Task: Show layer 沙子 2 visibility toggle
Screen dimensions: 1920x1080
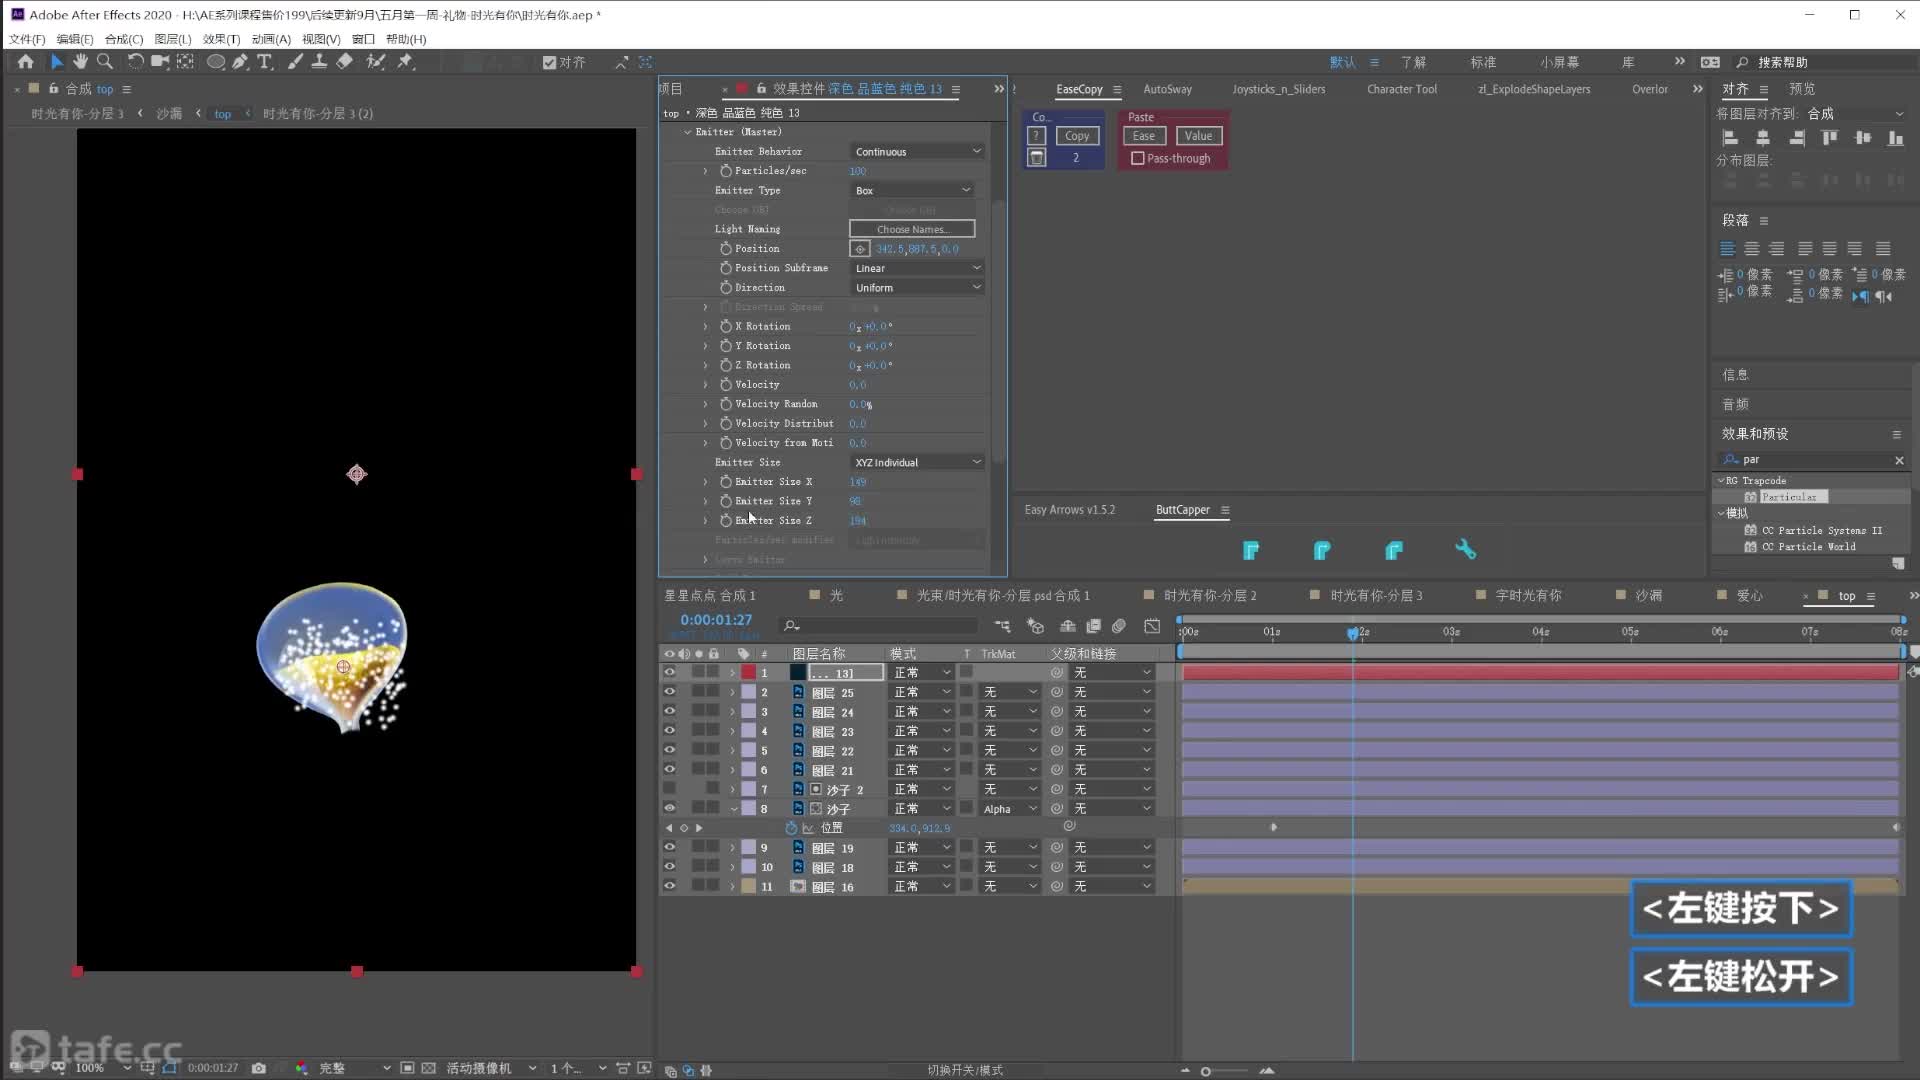Action: [669, 789]
